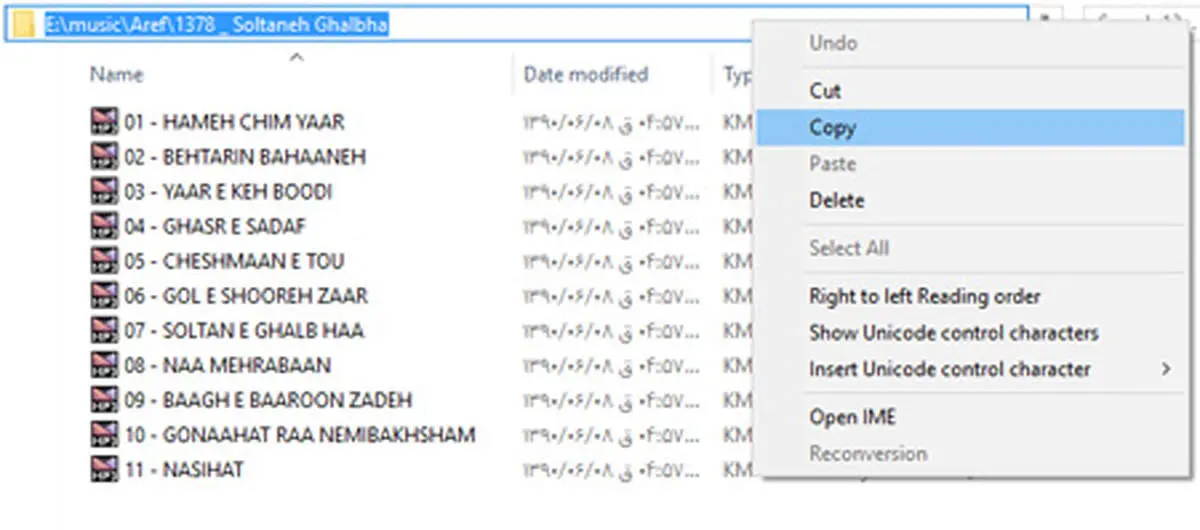The height and width of the screenshot is (530, 1200).
Task: Sort by the Date modified column header
Action: coord(586,75)
